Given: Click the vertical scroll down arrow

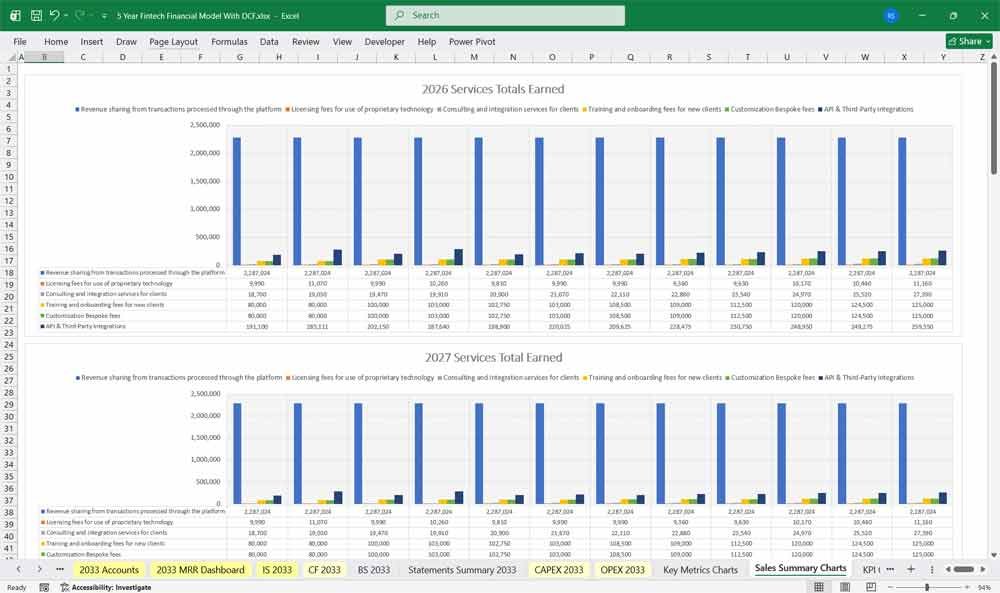Looking at the screenshot, I should pos(994,555).
